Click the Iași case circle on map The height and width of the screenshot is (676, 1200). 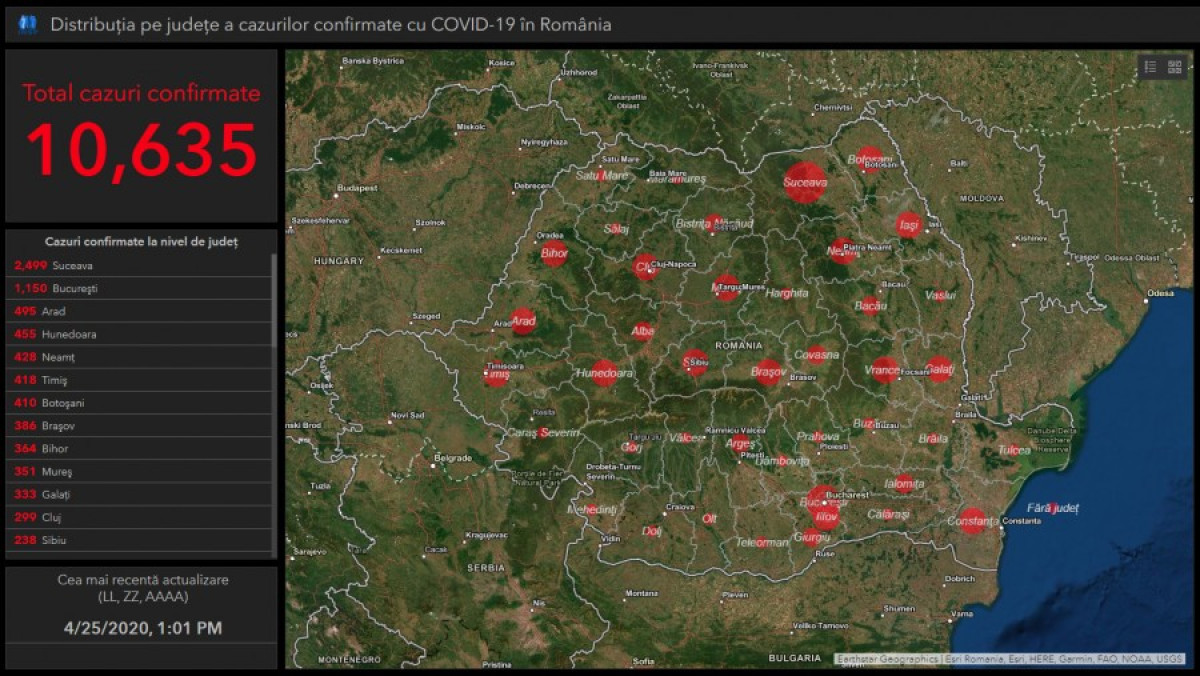[x=908, y=226]
